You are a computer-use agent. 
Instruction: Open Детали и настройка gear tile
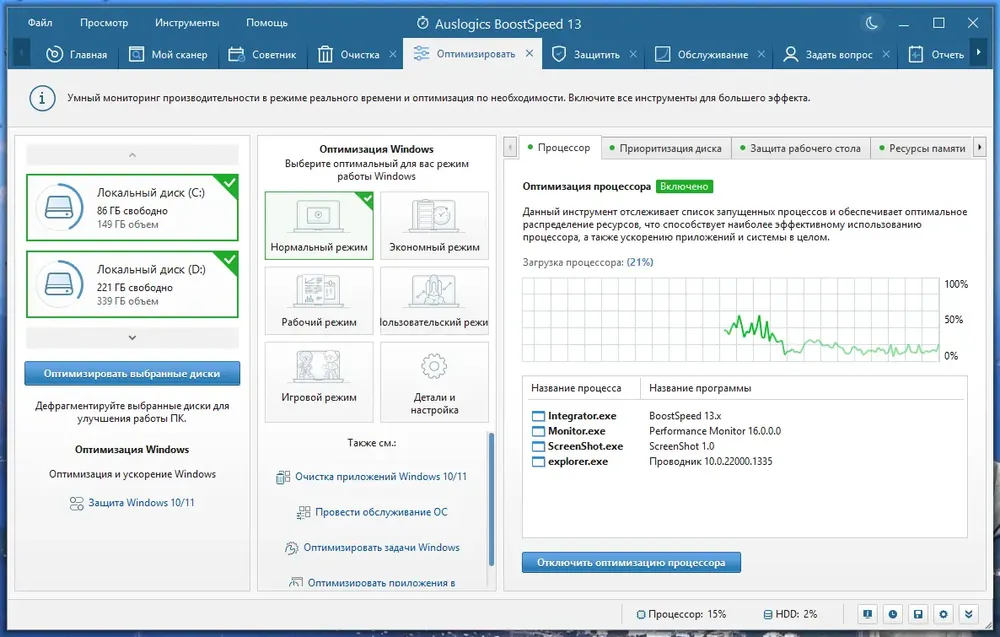point(434,382)
